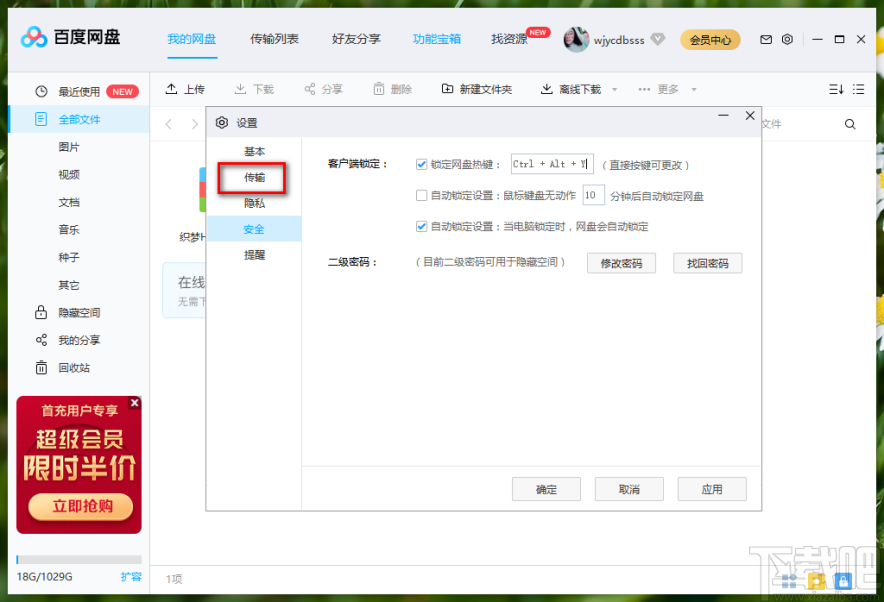
Task: Switch to Friend sharing (好友分享) tab
Action: pos(356,39)
